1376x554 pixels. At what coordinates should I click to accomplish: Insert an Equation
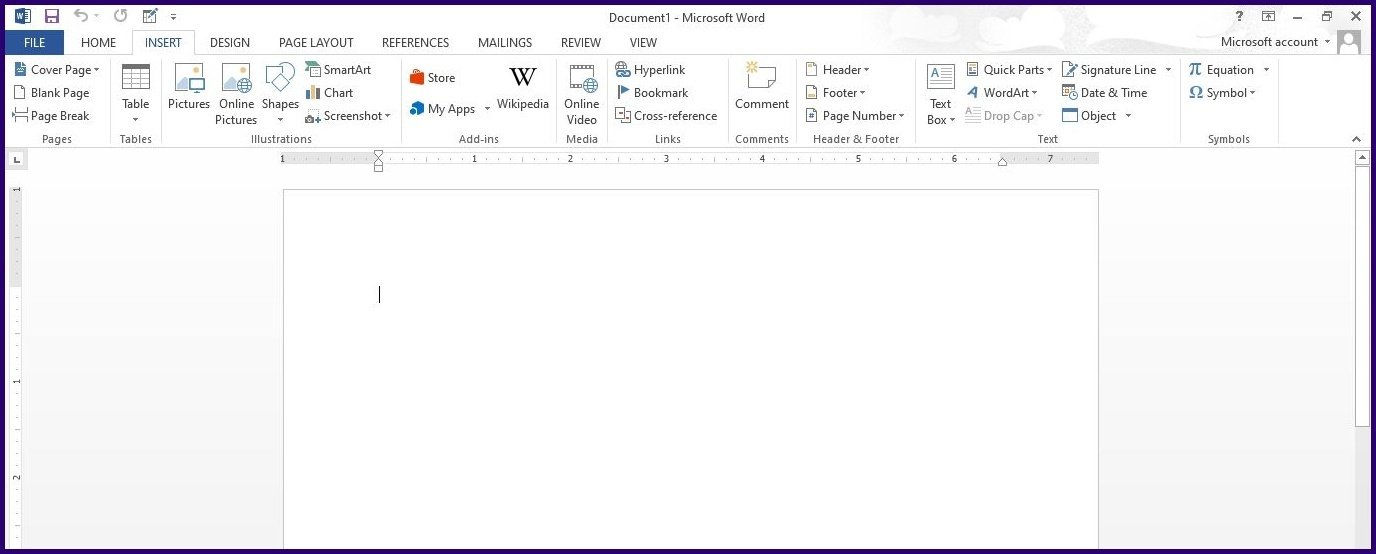click(1221, 70)
